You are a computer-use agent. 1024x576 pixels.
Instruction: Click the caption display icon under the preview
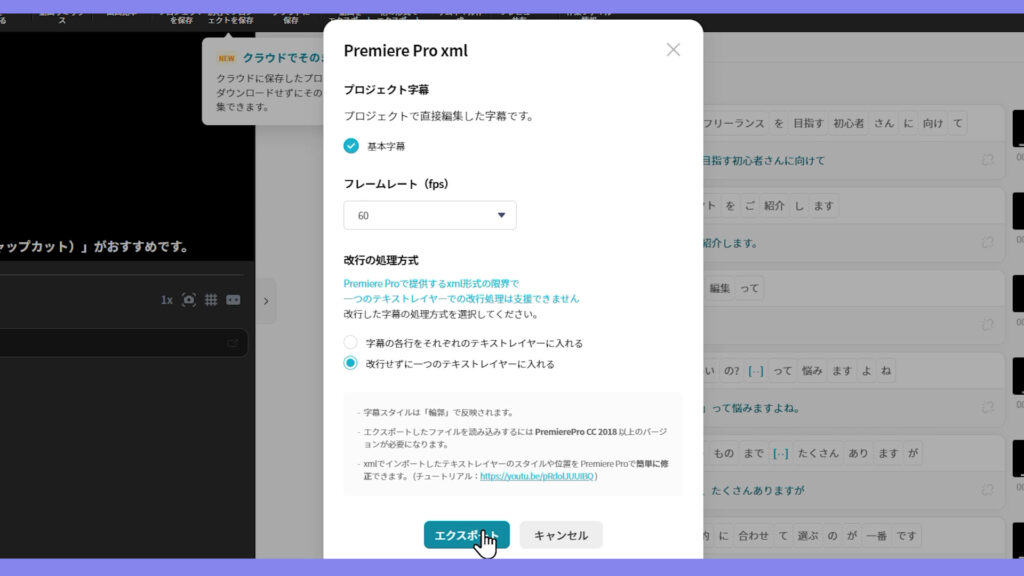coord(233,300)
